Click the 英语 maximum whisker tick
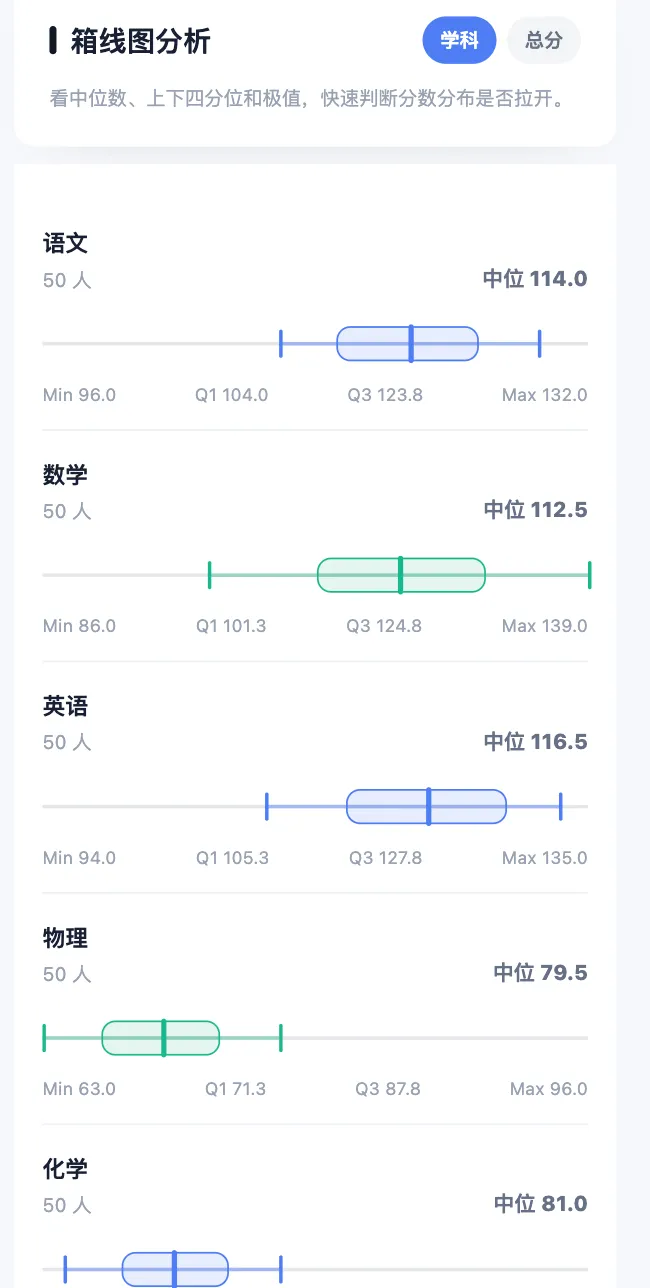The width and height of the screenshot is (650, 1288). coord(560,806)
